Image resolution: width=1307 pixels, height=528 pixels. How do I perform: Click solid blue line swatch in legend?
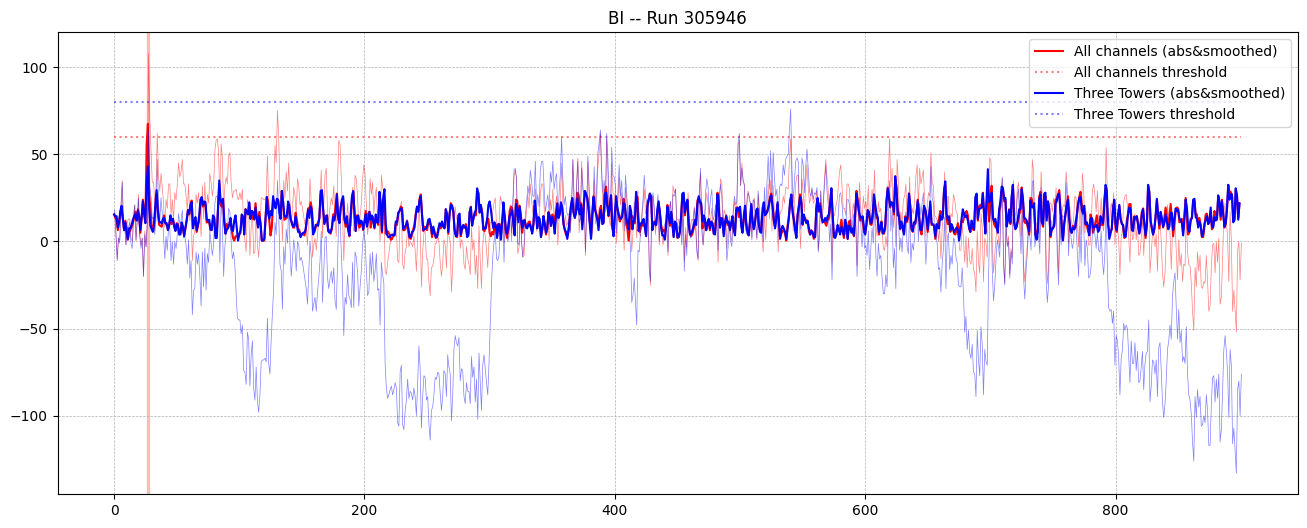pos(1050,93)
